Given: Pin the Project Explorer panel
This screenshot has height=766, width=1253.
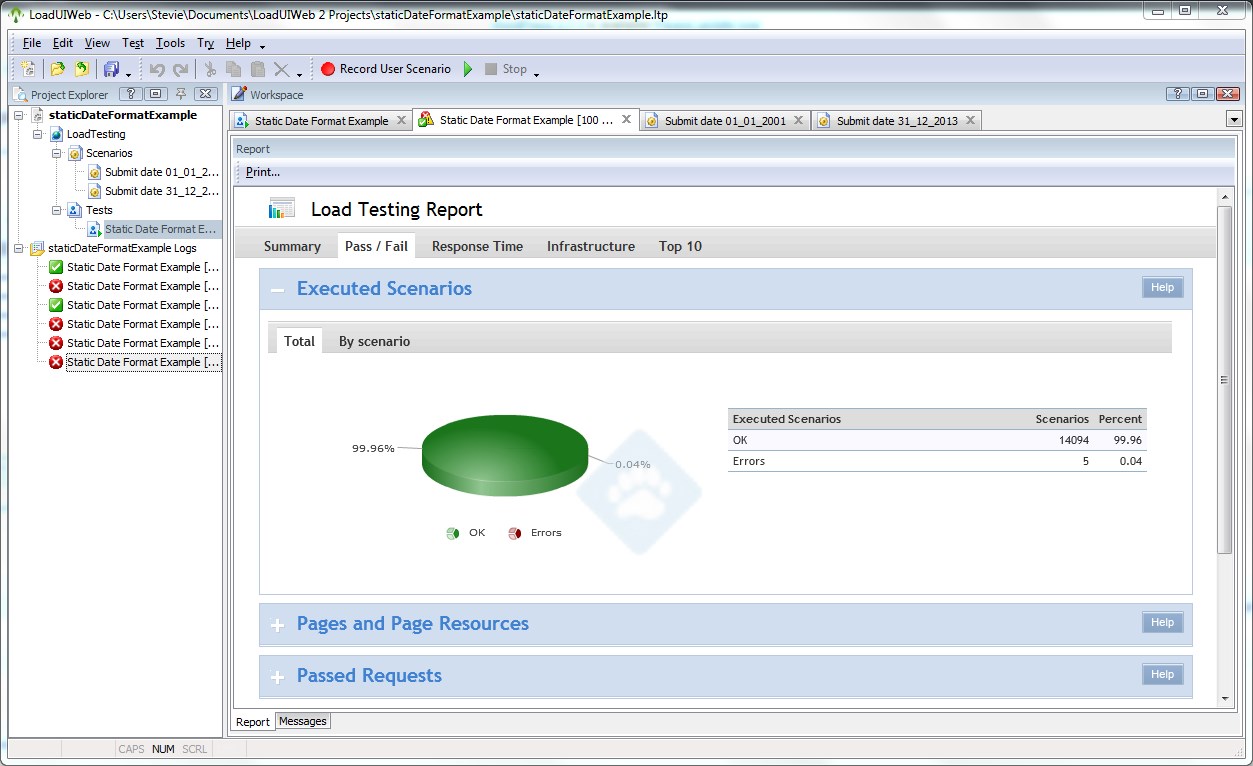Looking at the screenshot, I should (x=181, y=94).
